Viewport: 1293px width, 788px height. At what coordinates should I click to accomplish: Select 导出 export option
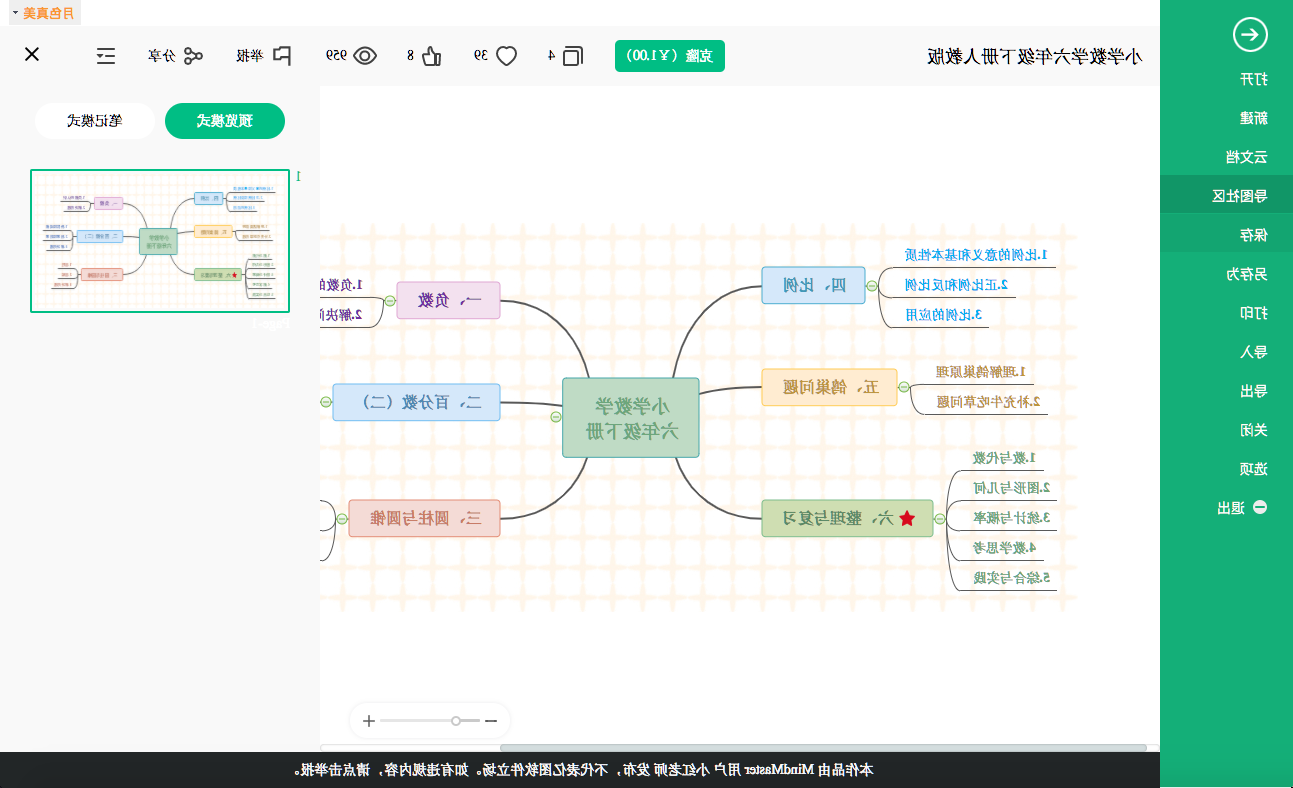point(1254,391)
